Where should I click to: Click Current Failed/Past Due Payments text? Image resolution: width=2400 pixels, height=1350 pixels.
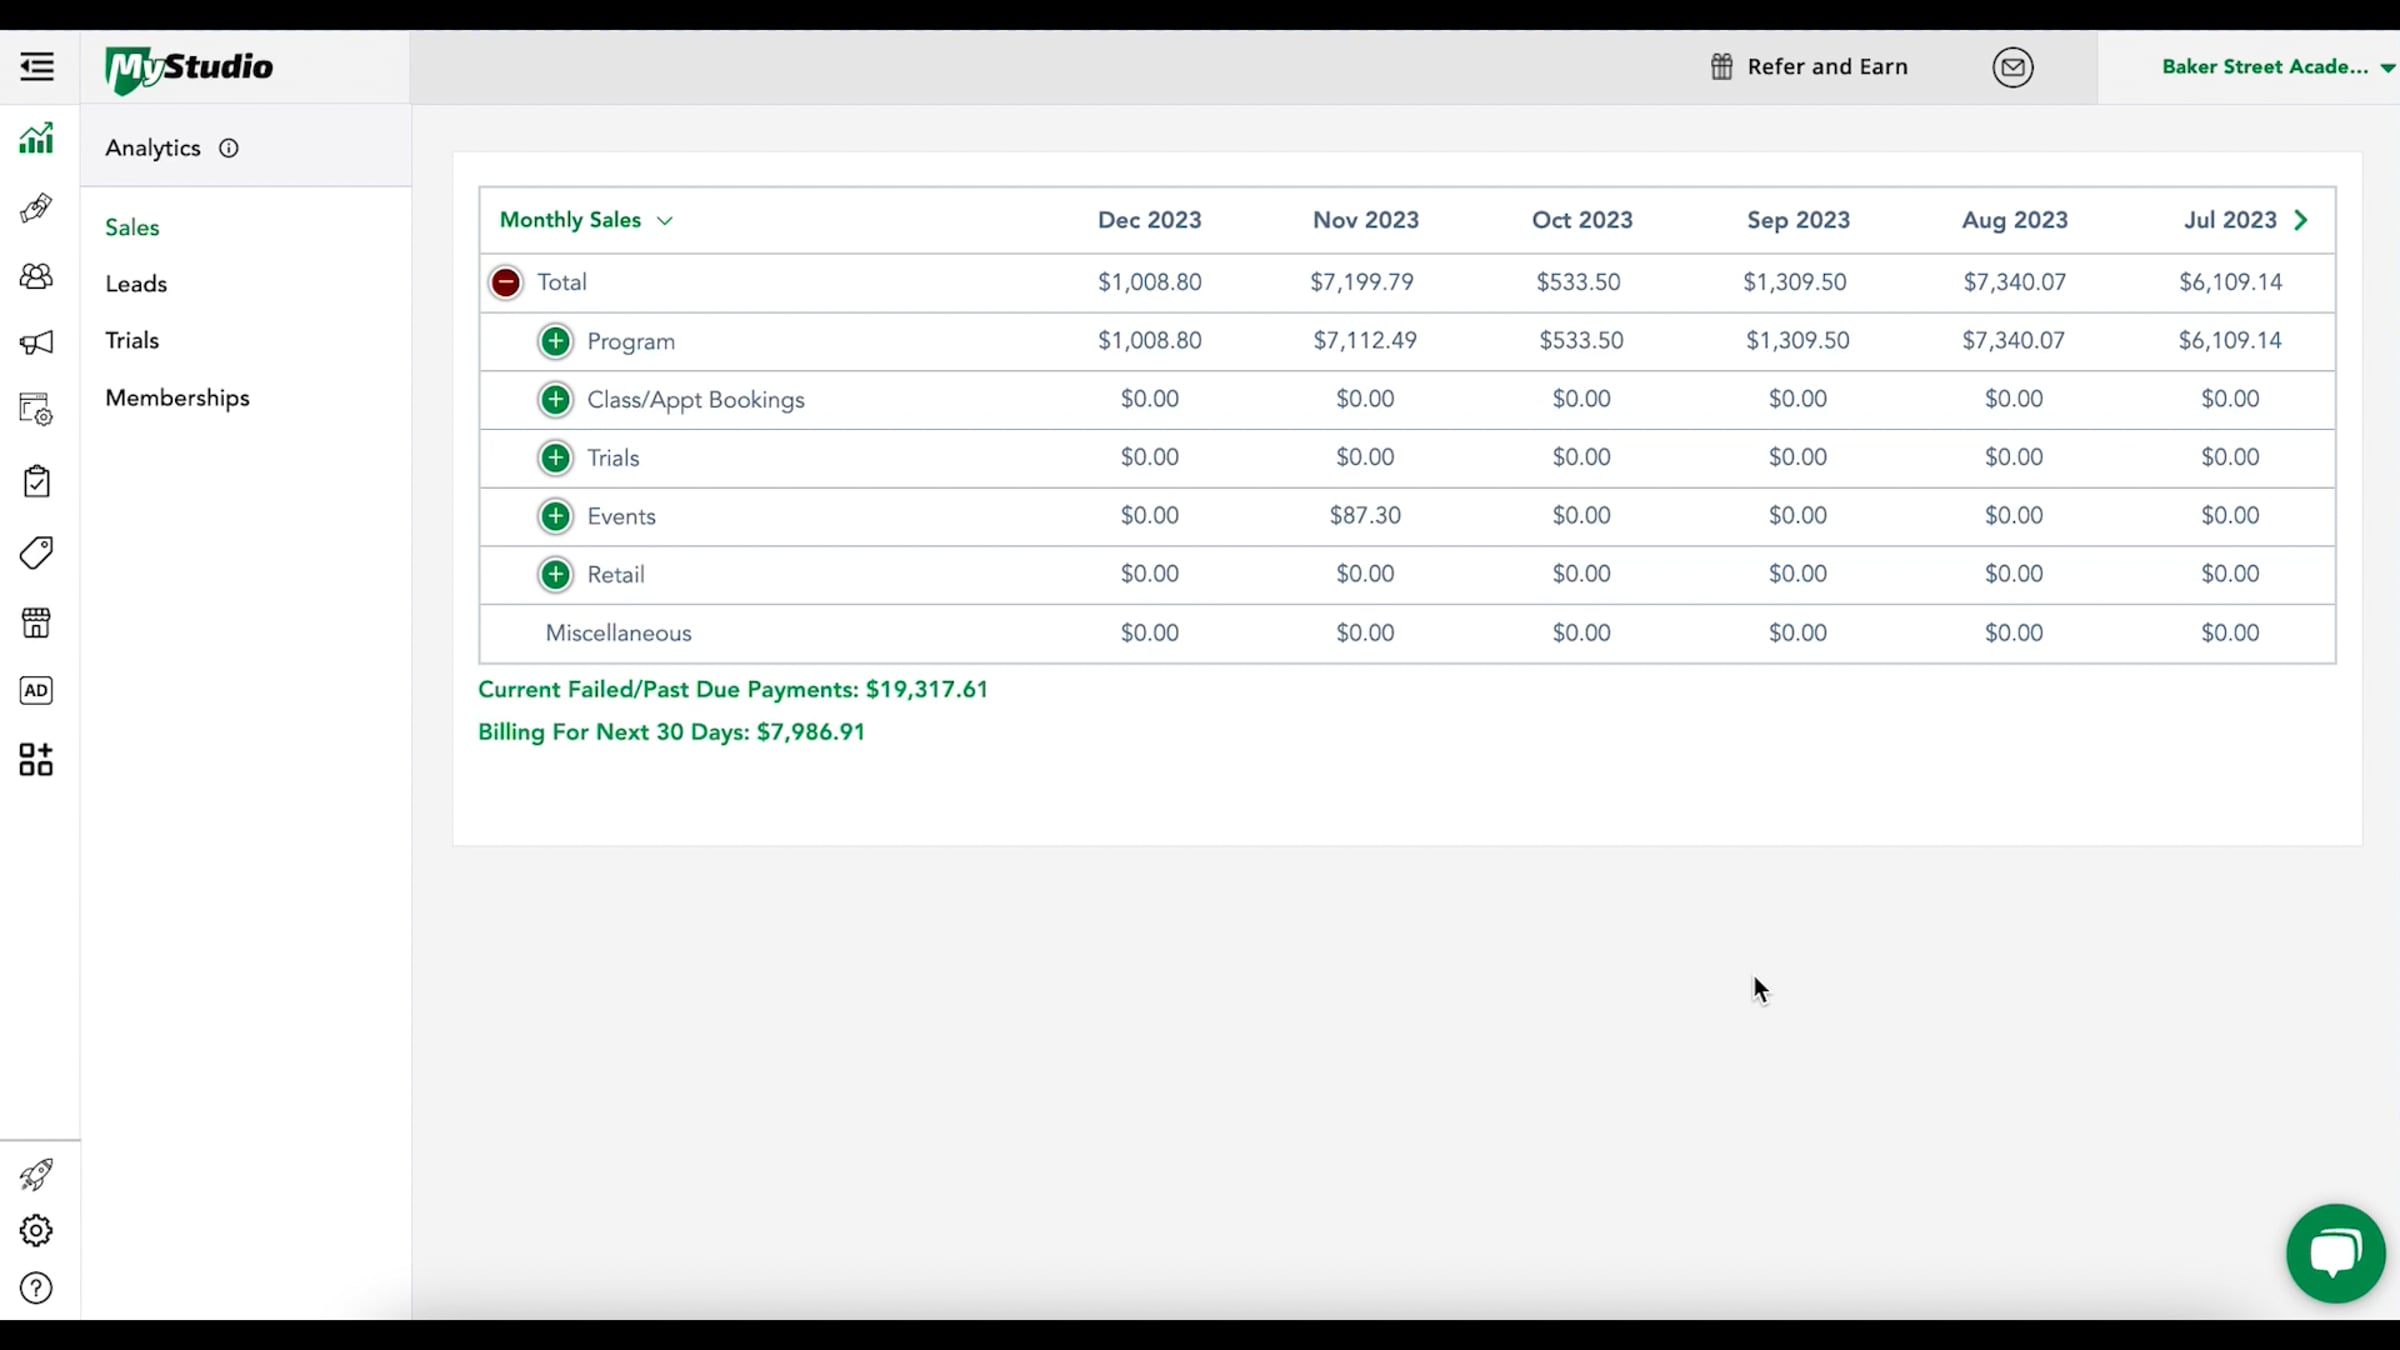tap(733, 689)
